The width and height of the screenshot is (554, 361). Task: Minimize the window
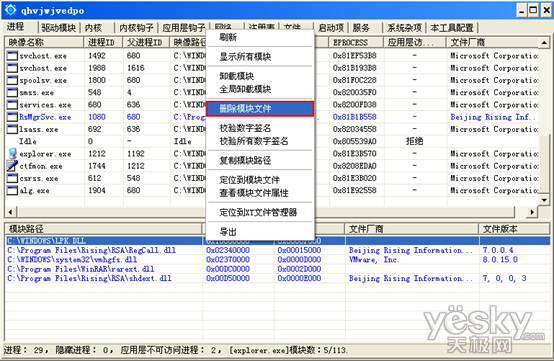[522, 10]
